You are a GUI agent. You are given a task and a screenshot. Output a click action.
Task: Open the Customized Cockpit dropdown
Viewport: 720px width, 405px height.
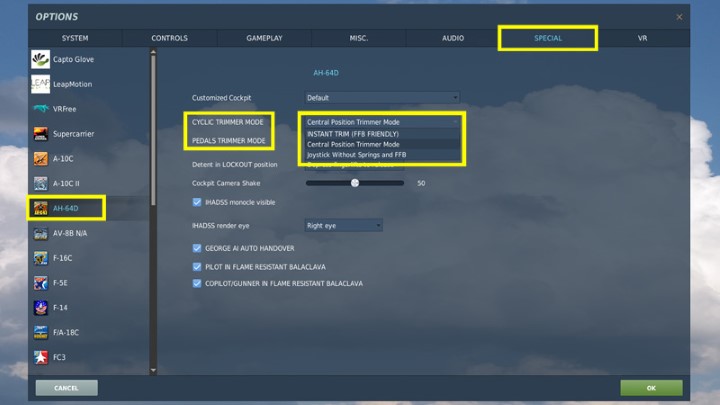382,97
